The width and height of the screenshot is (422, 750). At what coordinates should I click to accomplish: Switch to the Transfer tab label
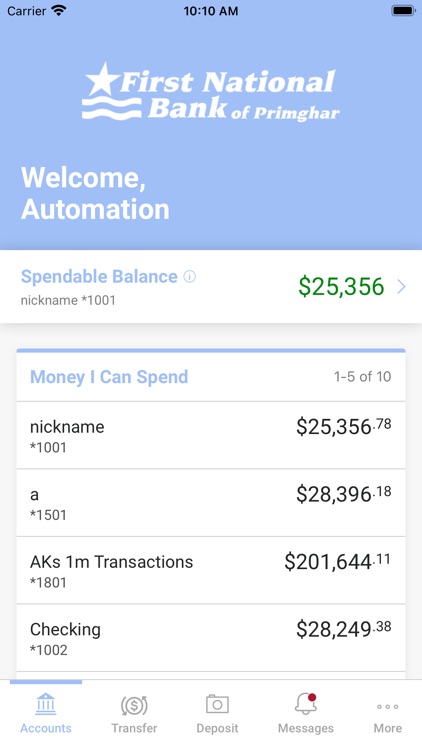point(134,728)
